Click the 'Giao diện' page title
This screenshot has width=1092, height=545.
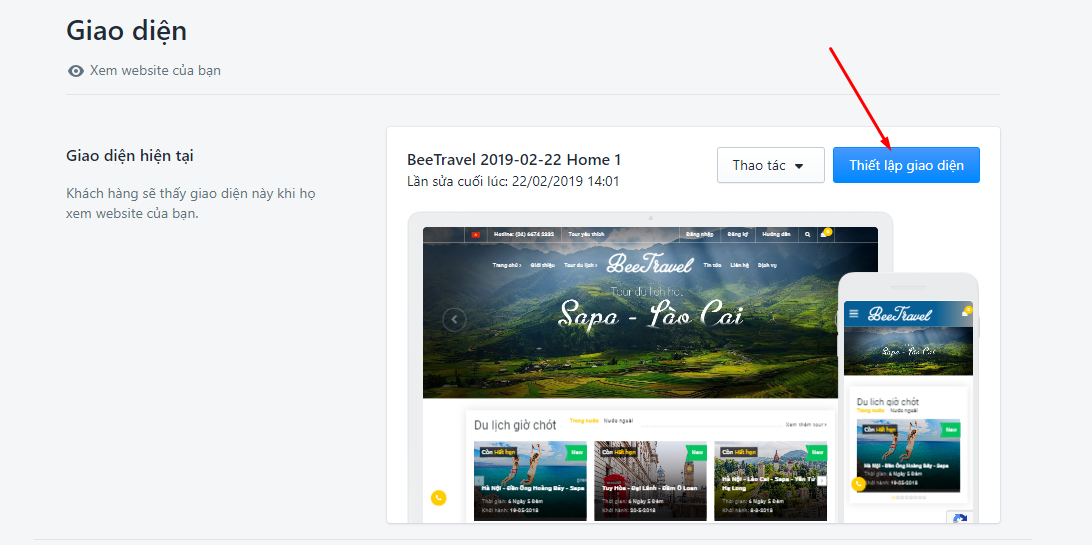pyautogui.click(x=126, y=31)
